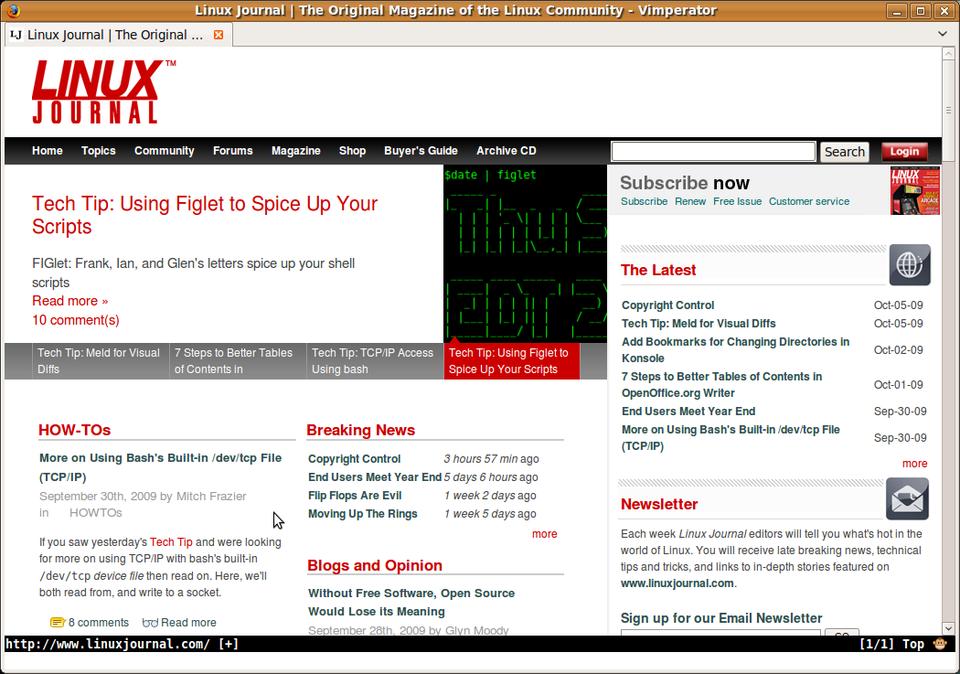Viewport: 960px width, 674px height.
Task: Open Moving Up The Rings story
Action: (362, 514)
